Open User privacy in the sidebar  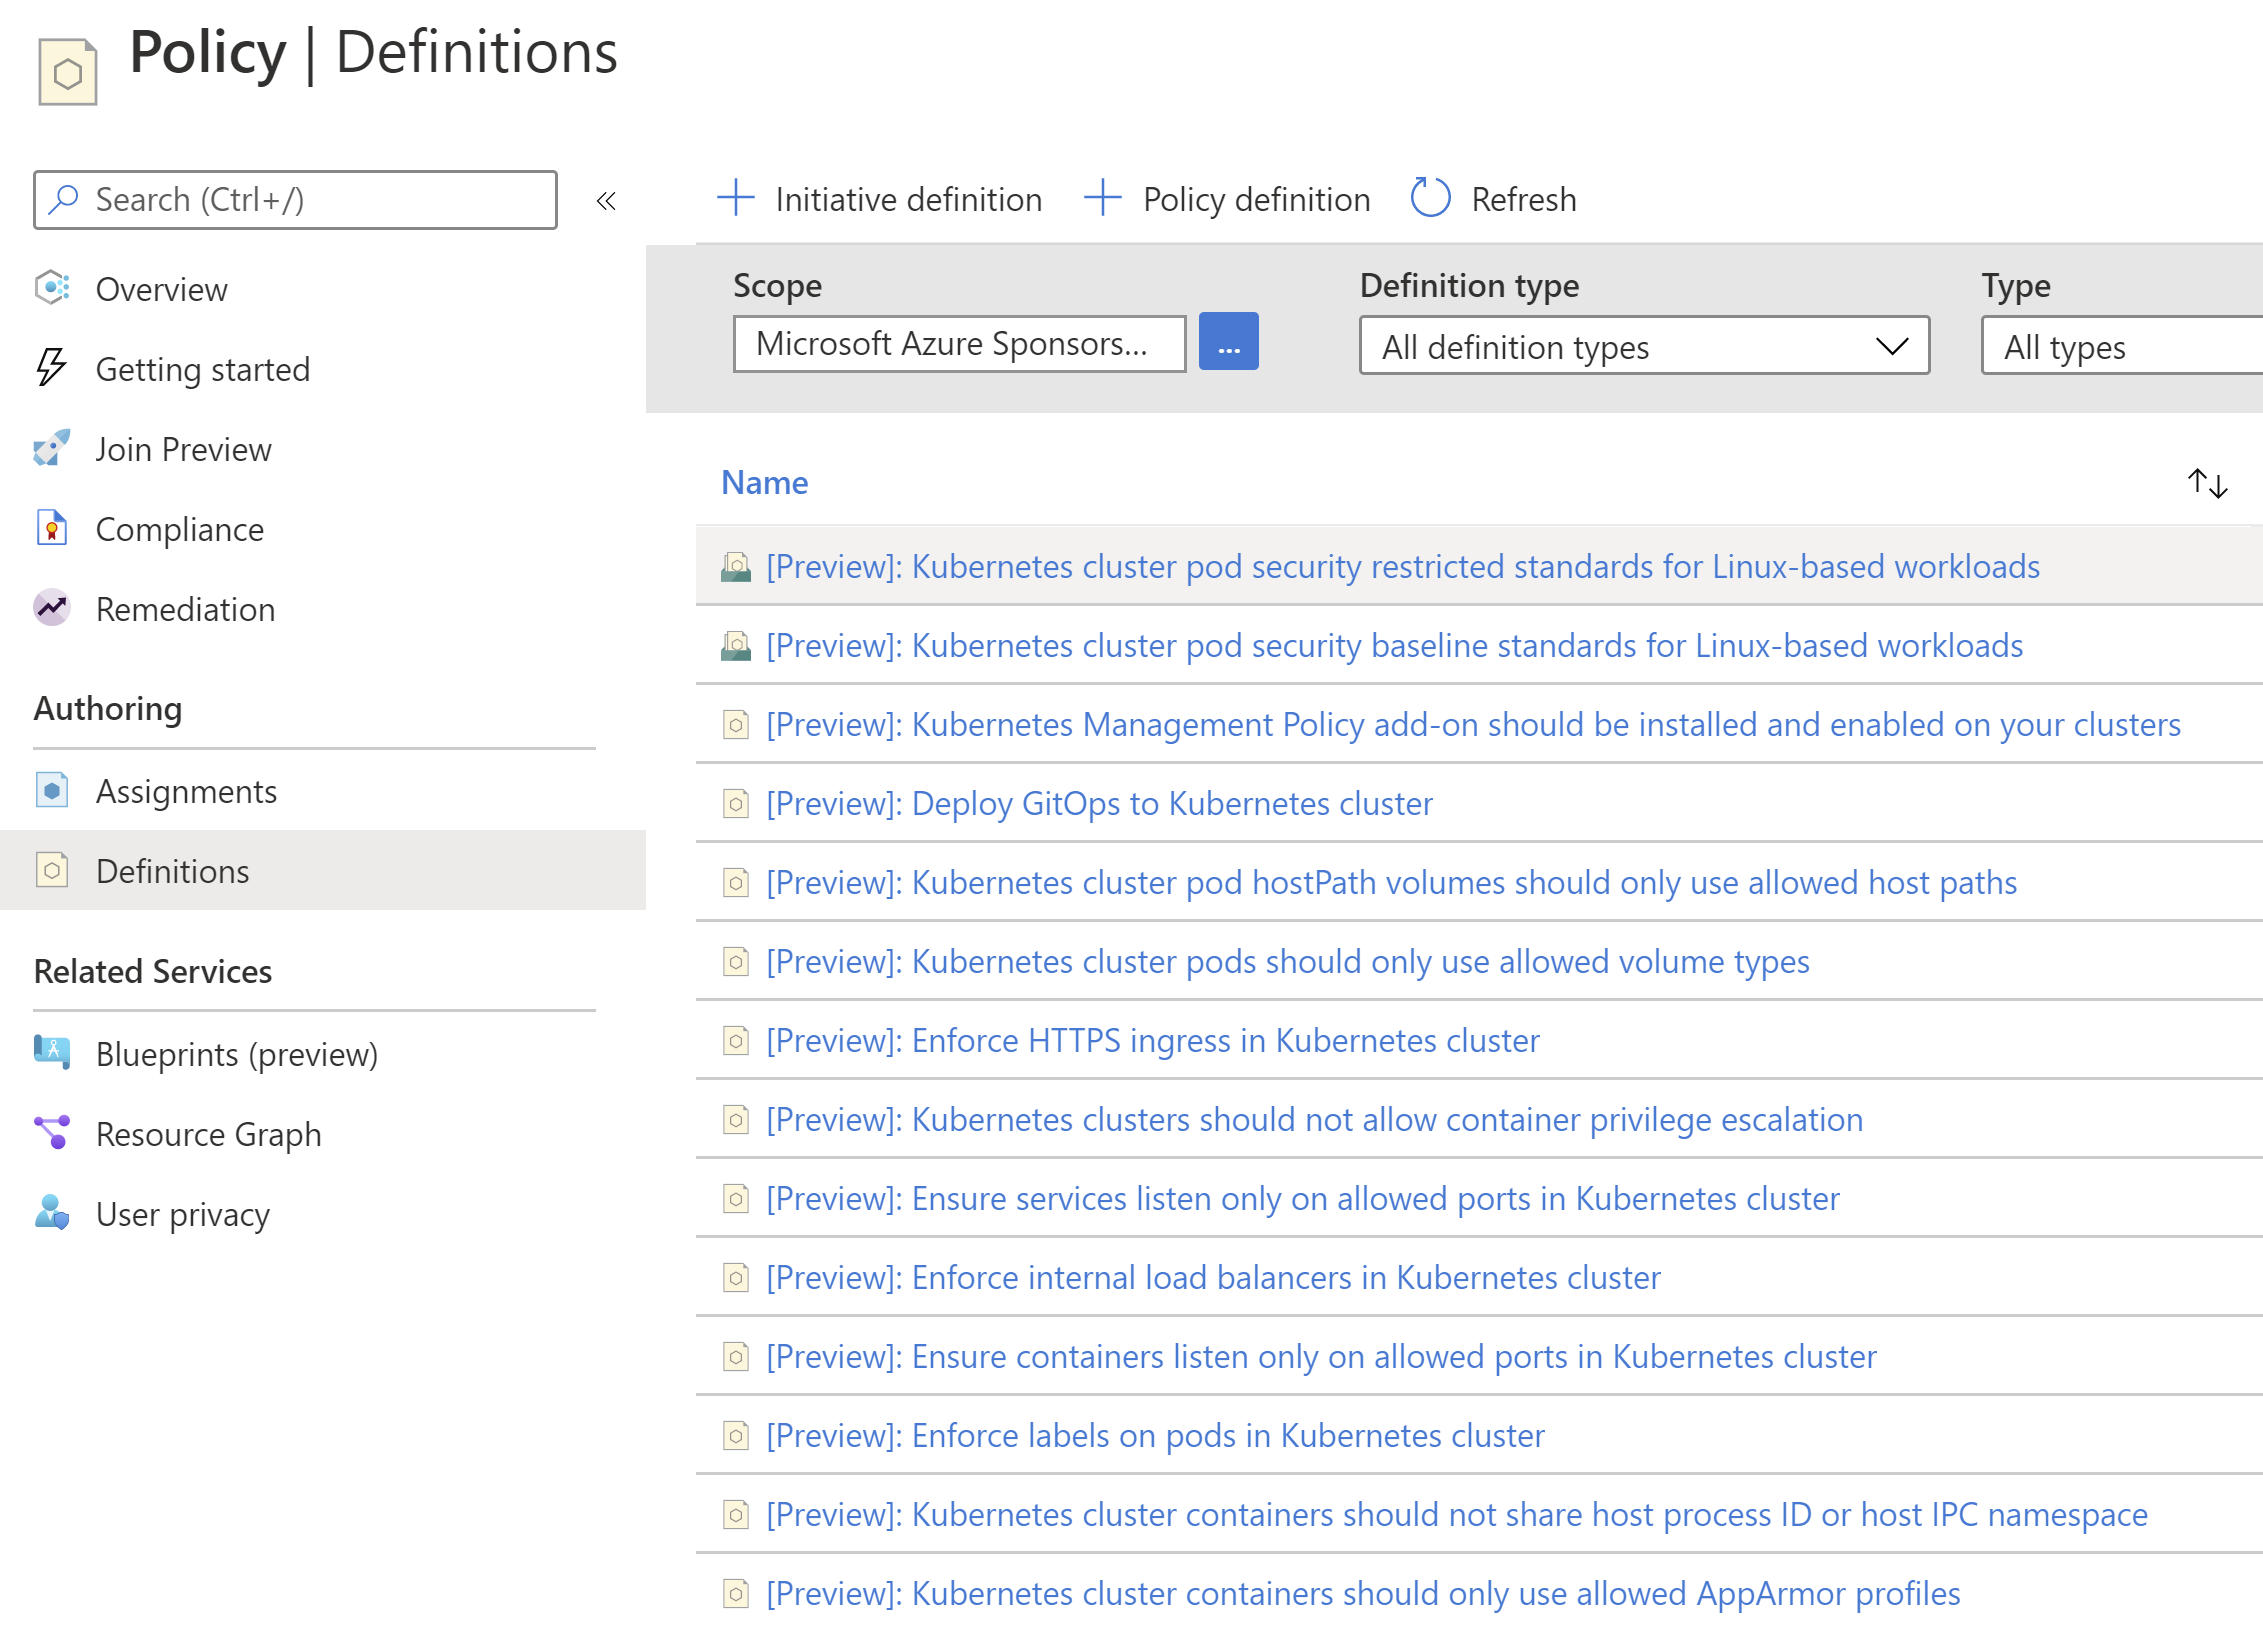[x=183, y=1214]
